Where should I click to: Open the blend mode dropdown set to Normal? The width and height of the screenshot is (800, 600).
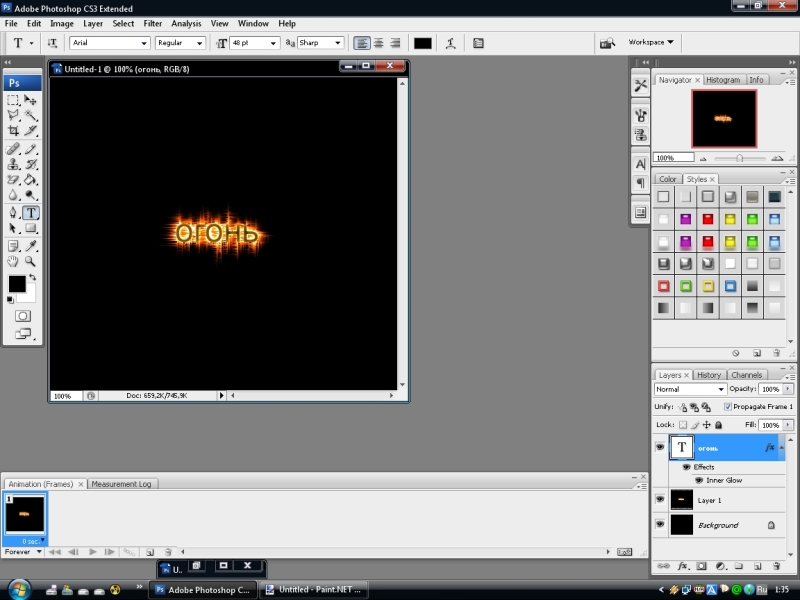pos(690,389)
